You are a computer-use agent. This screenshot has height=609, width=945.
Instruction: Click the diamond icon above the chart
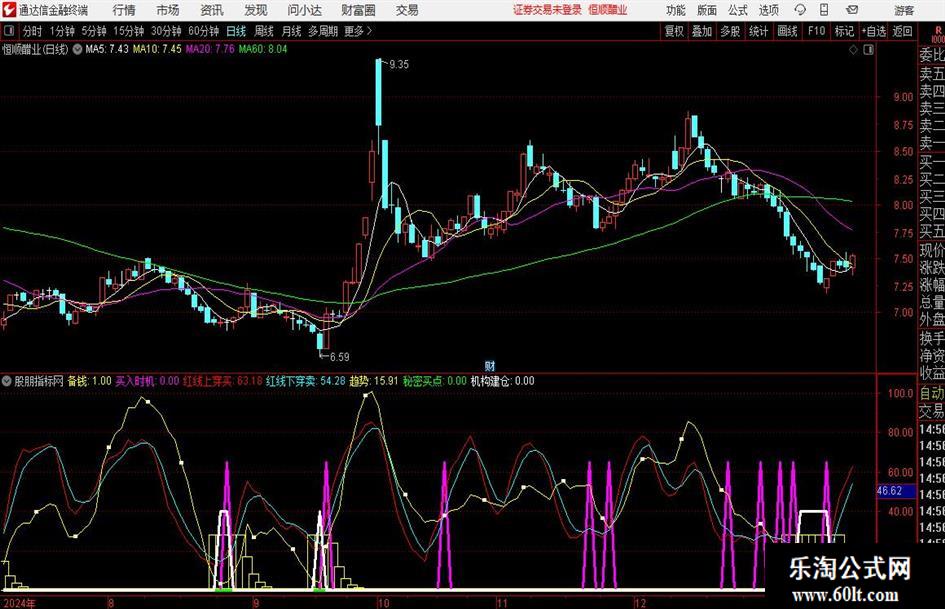(853, 50)
